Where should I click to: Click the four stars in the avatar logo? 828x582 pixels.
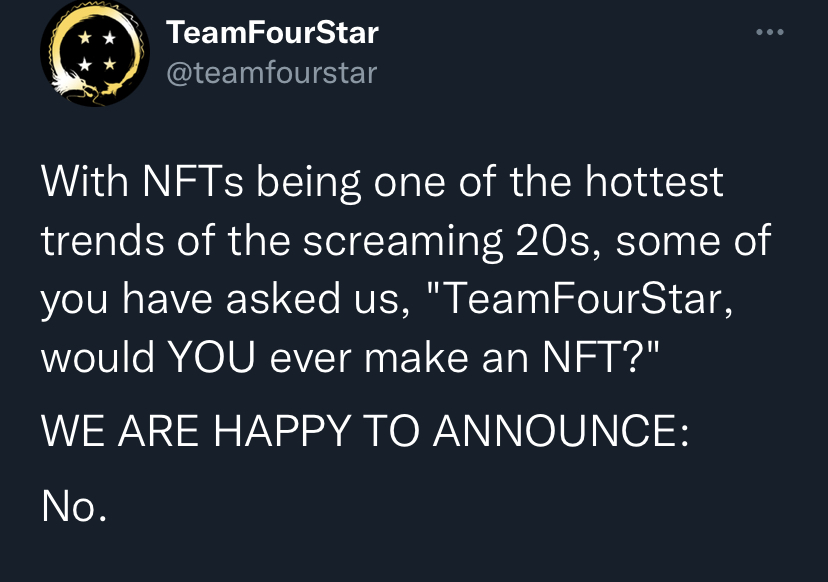[x=97, y=51]
